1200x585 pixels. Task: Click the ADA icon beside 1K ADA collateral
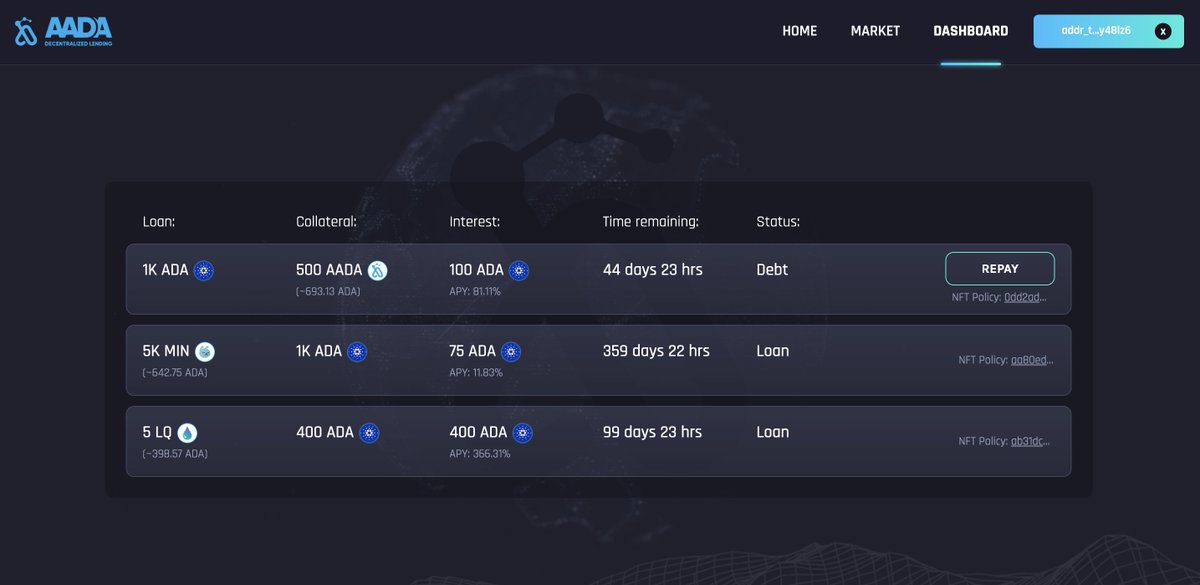(357, 352)
